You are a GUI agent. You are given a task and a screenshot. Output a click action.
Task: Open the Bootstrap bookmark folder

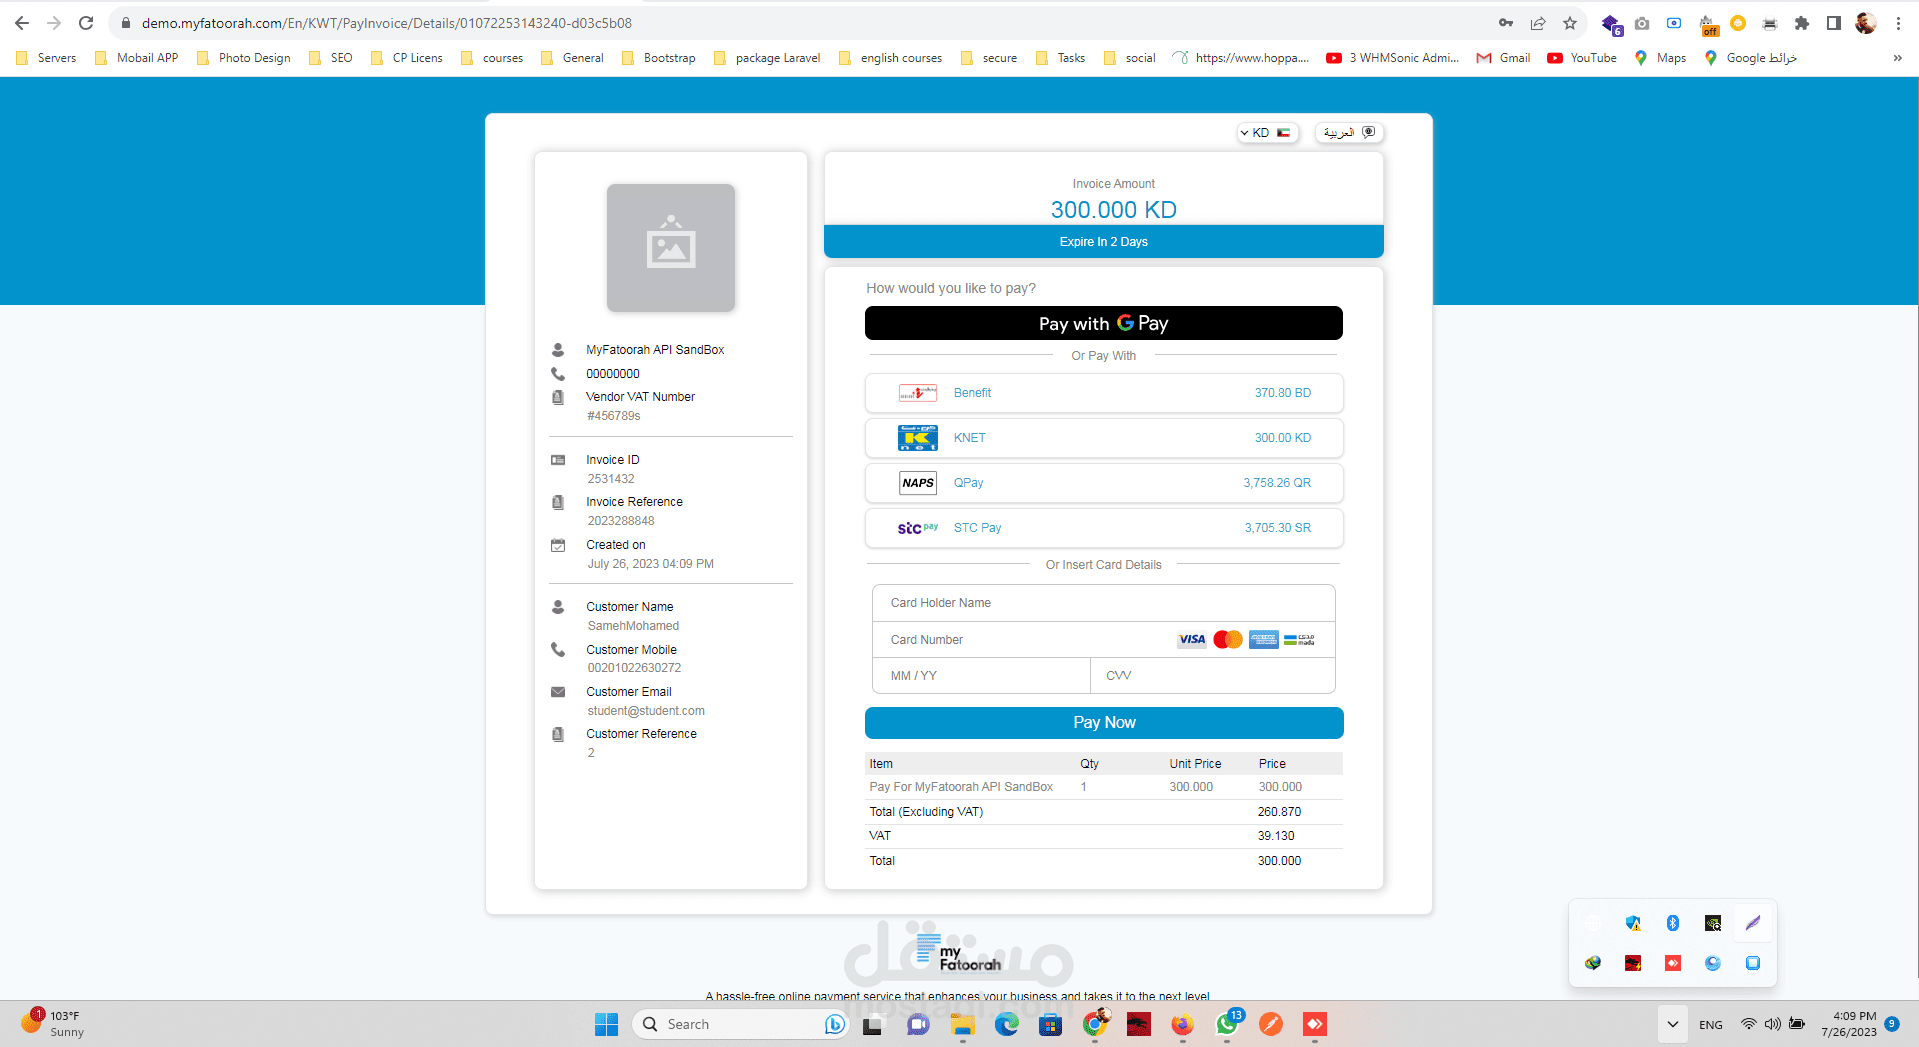[658, 58]
